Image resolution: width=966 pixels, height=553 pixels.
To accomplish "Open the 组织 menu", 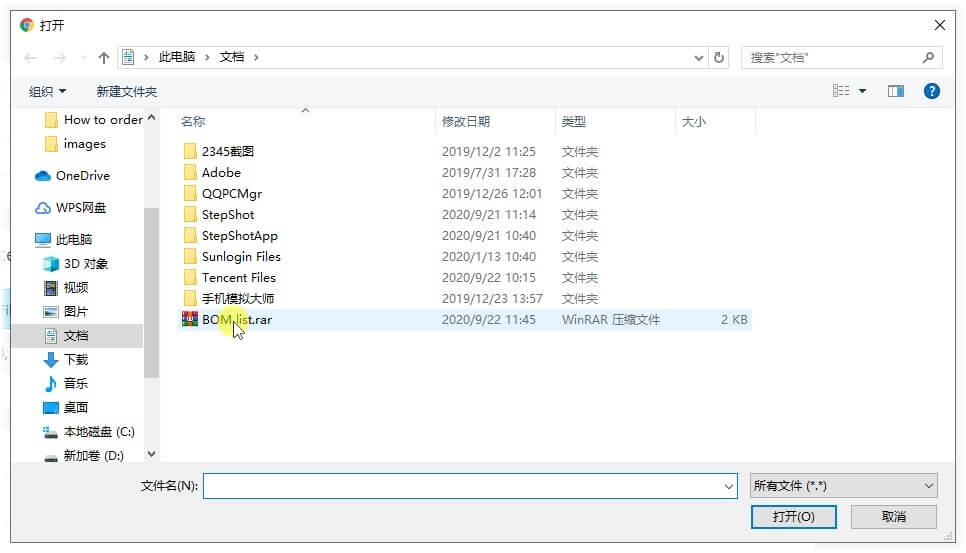I will [x=47, y=91].
